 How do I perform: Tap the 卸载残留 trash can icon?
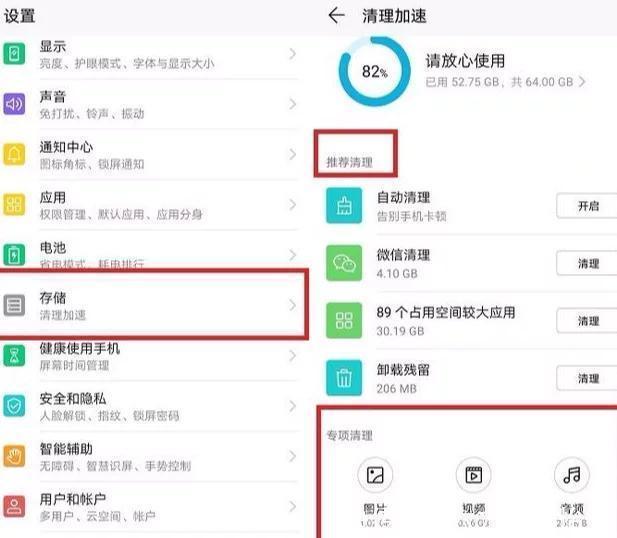click(344, 378)
